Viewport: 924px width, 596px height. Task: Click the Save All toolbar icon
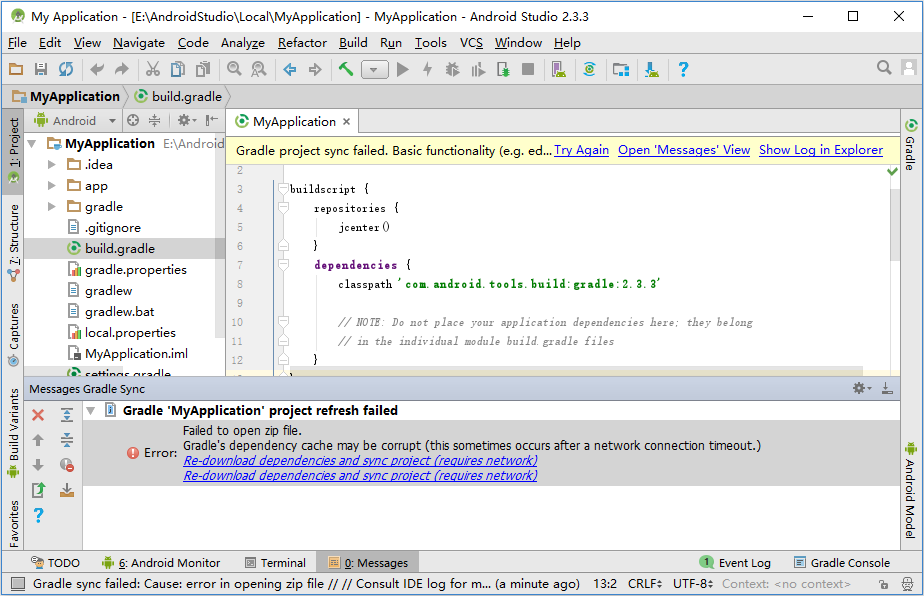[x=41, y=70]
